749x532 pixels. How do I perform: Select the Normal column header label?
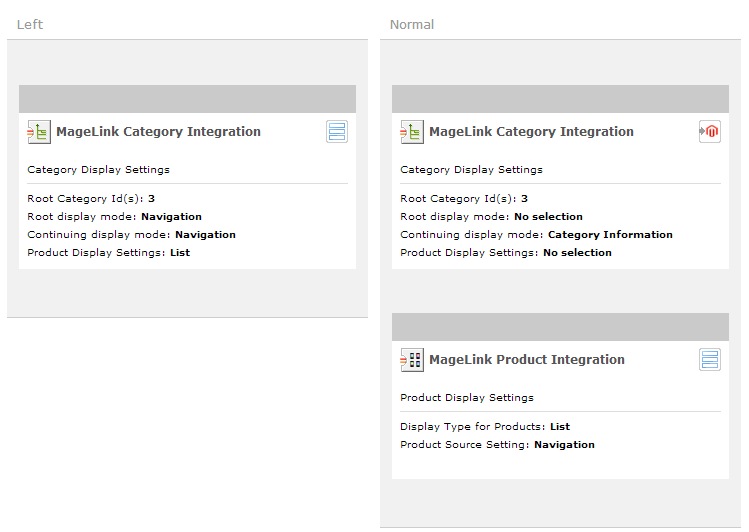tap(412, 24)
